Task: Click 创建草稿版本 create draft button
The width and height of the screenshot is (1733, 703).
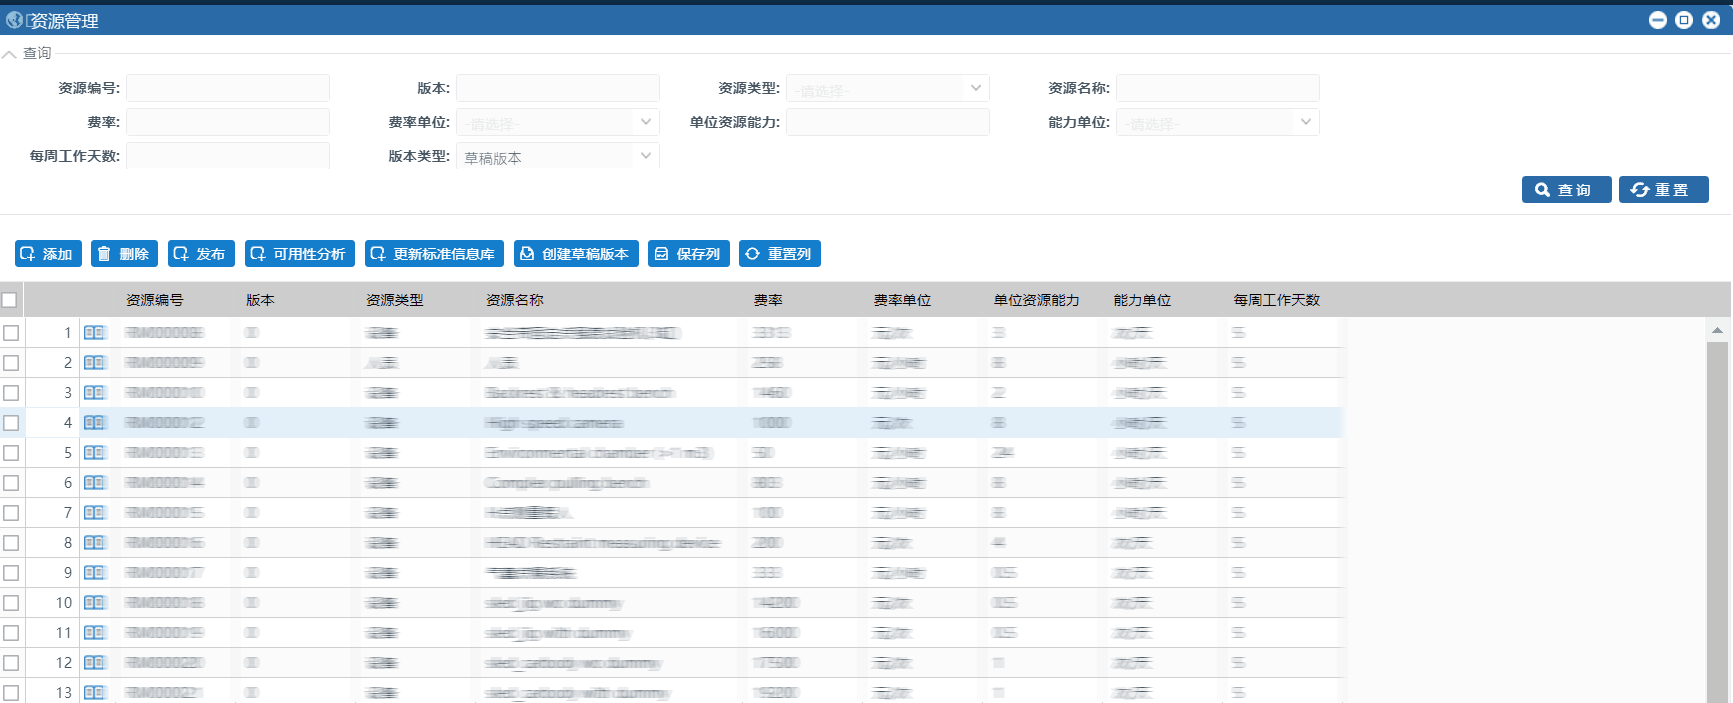Action: (576, 254)
